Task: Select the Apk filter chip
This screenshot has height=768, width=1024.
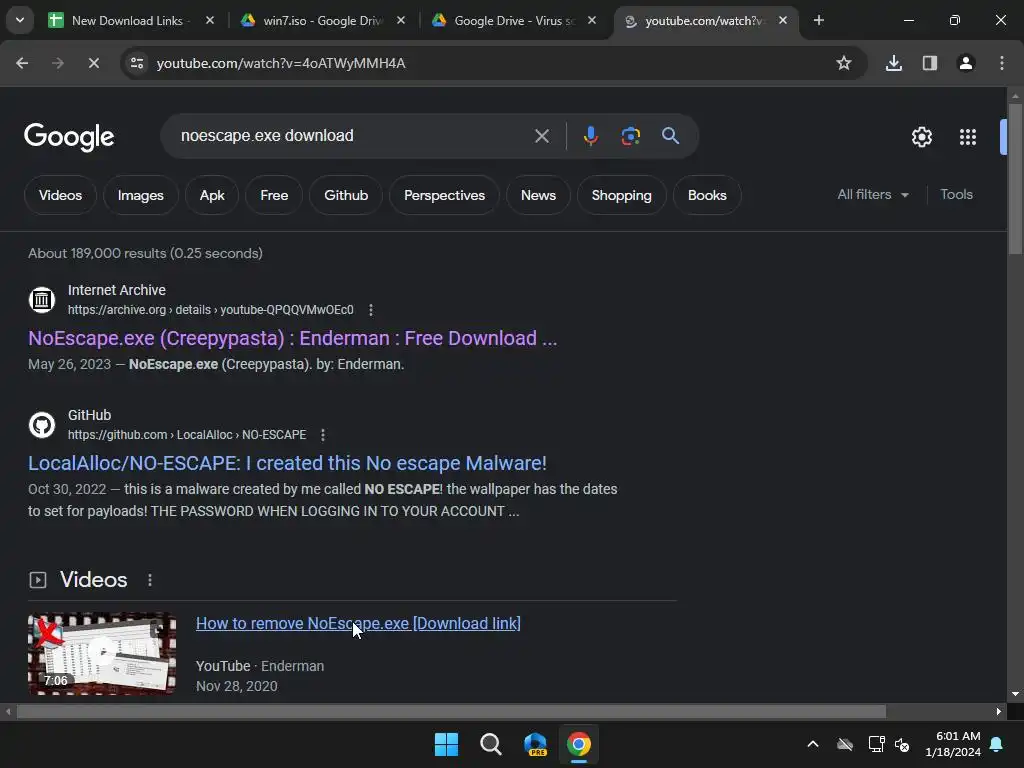Action: click(212, 195)
